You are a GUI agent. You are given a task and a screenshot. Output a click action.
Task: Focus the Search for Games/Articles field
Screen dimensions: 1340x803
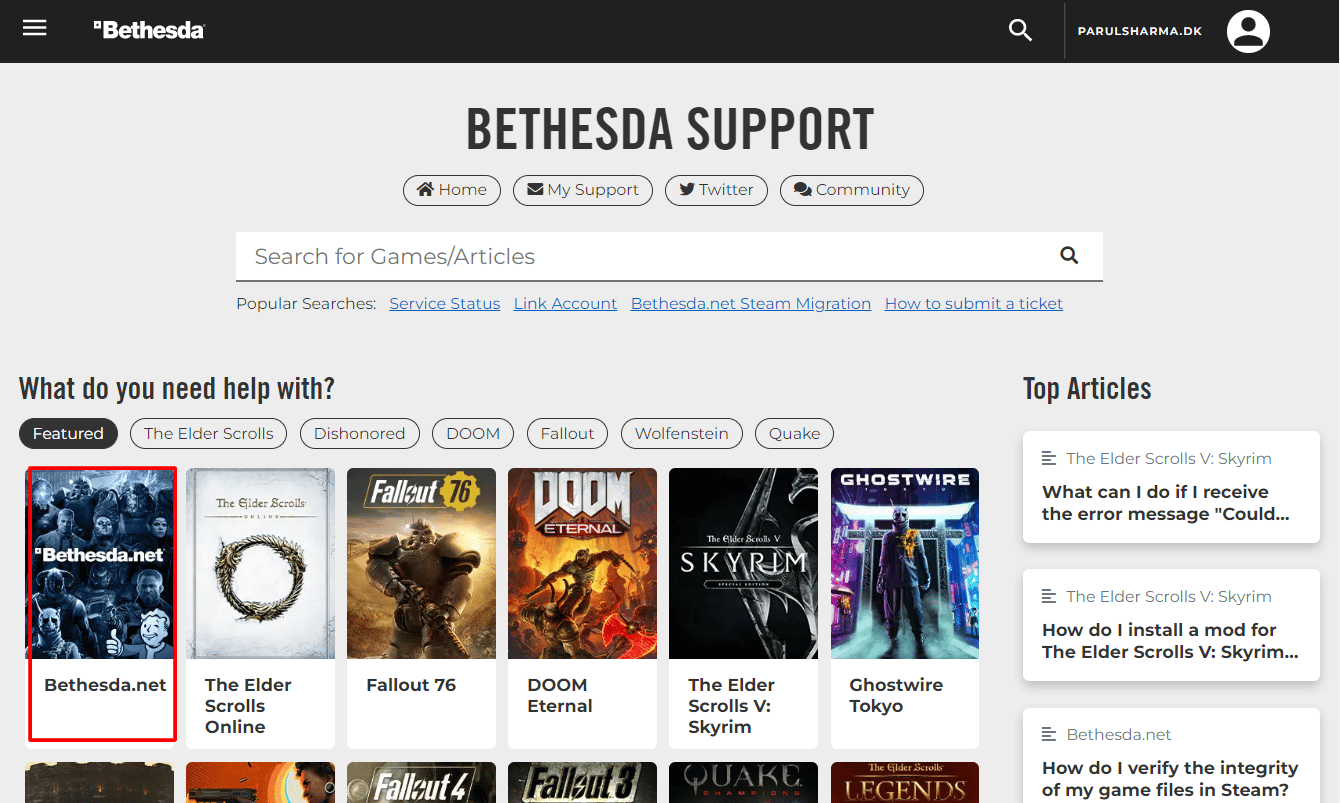pyautogui.click(x=669, y=256)
